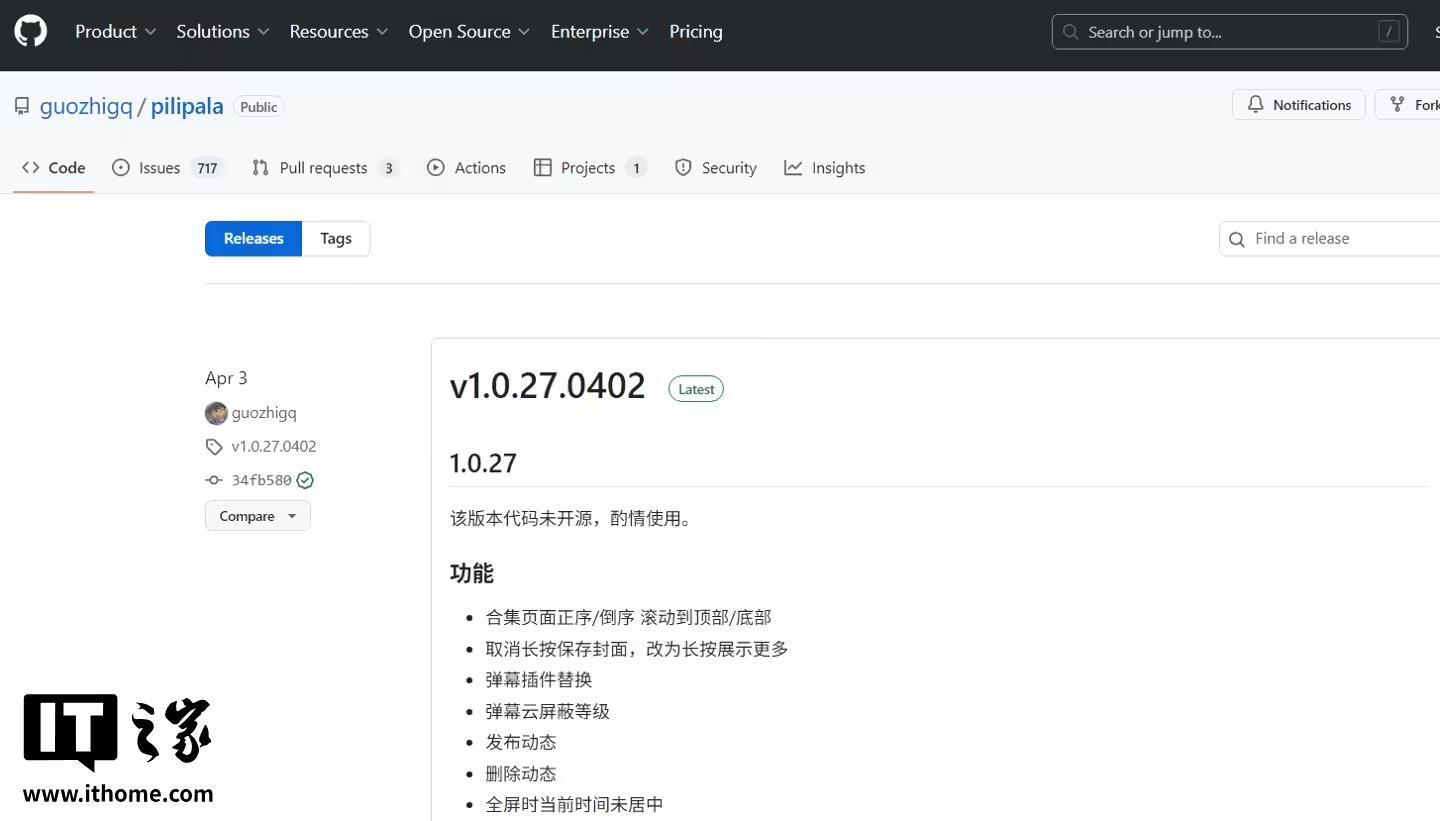
Task: Open the Enterprise dropdown
Action: (x=600, y=32)
